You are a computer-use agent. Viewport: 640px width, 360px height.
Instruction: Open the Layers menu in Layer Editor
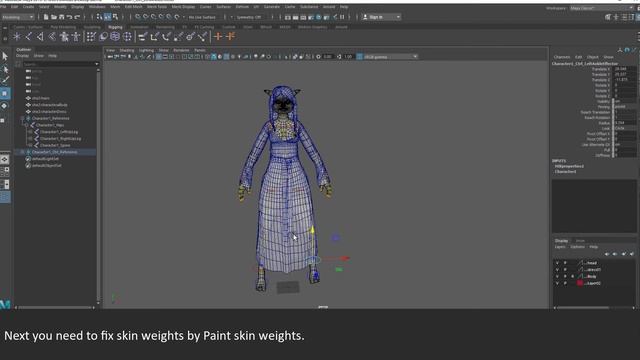[x=560, y=247]
